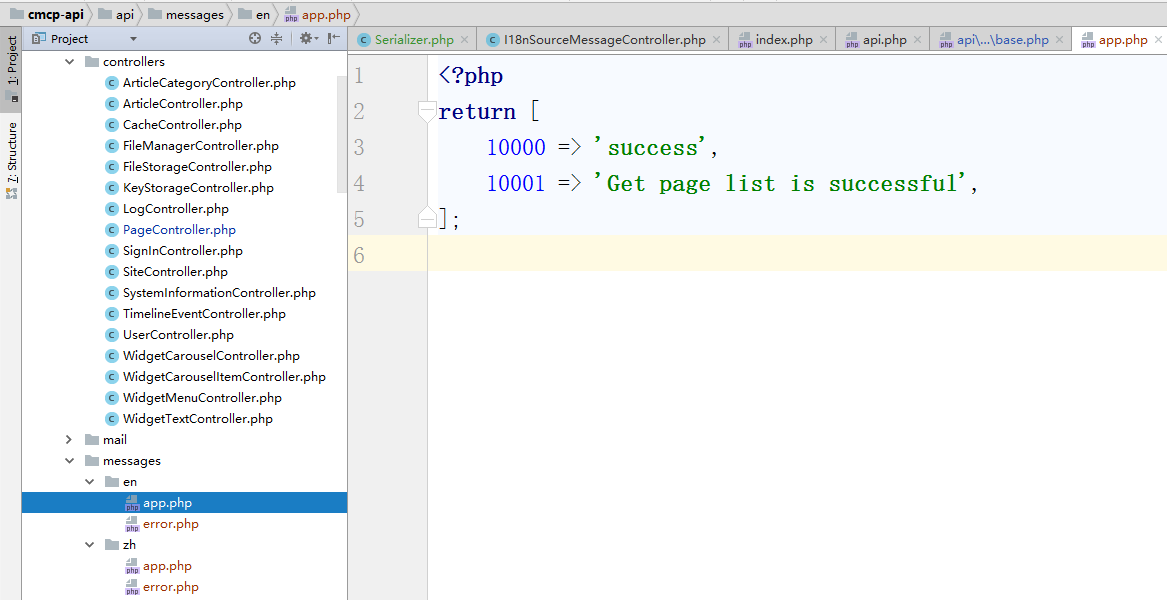Collapse the messages folder
The height and width of the screenshot is (600, 1167).
pyautogui.click(x=69, y=461)
